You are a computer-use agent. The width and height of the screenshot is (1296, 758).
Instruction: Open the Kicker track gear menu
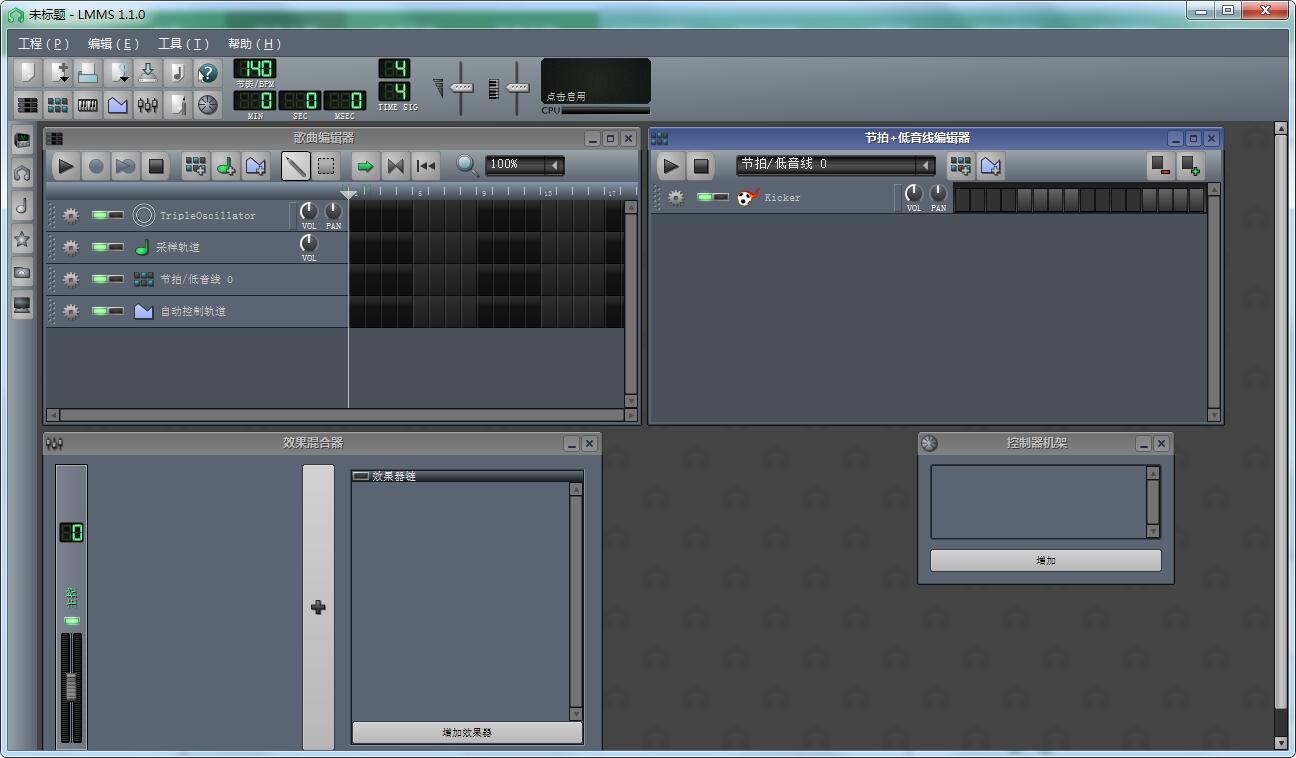[x=677, y=198]
